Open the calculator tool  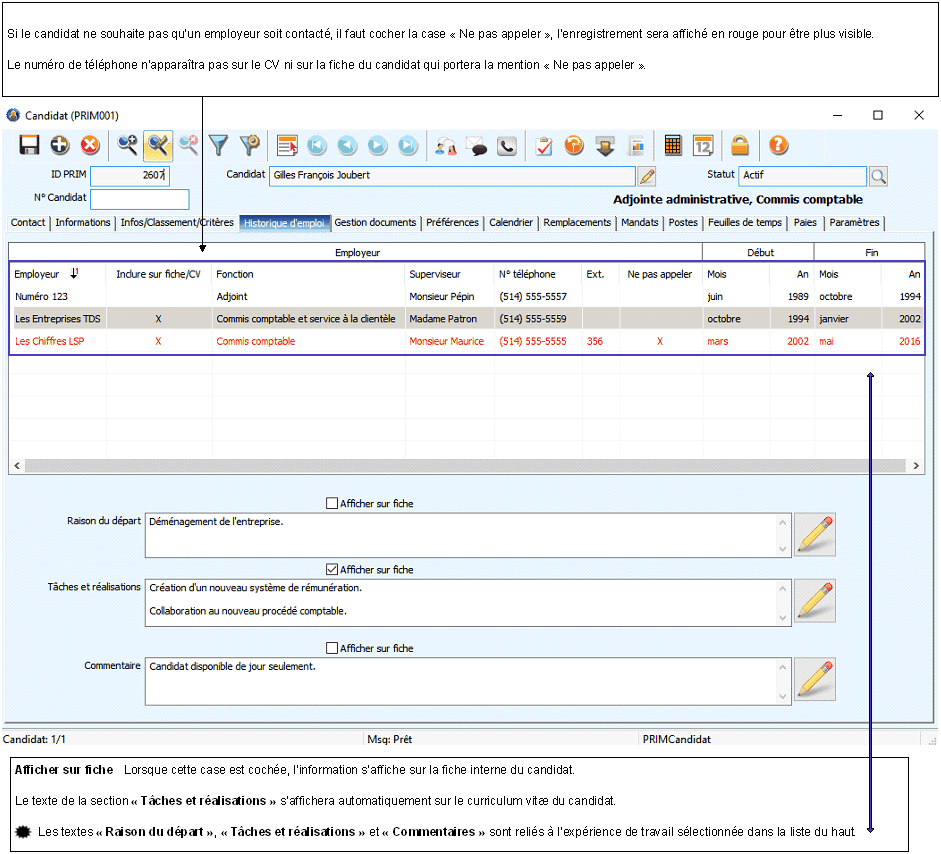(673, 146)
